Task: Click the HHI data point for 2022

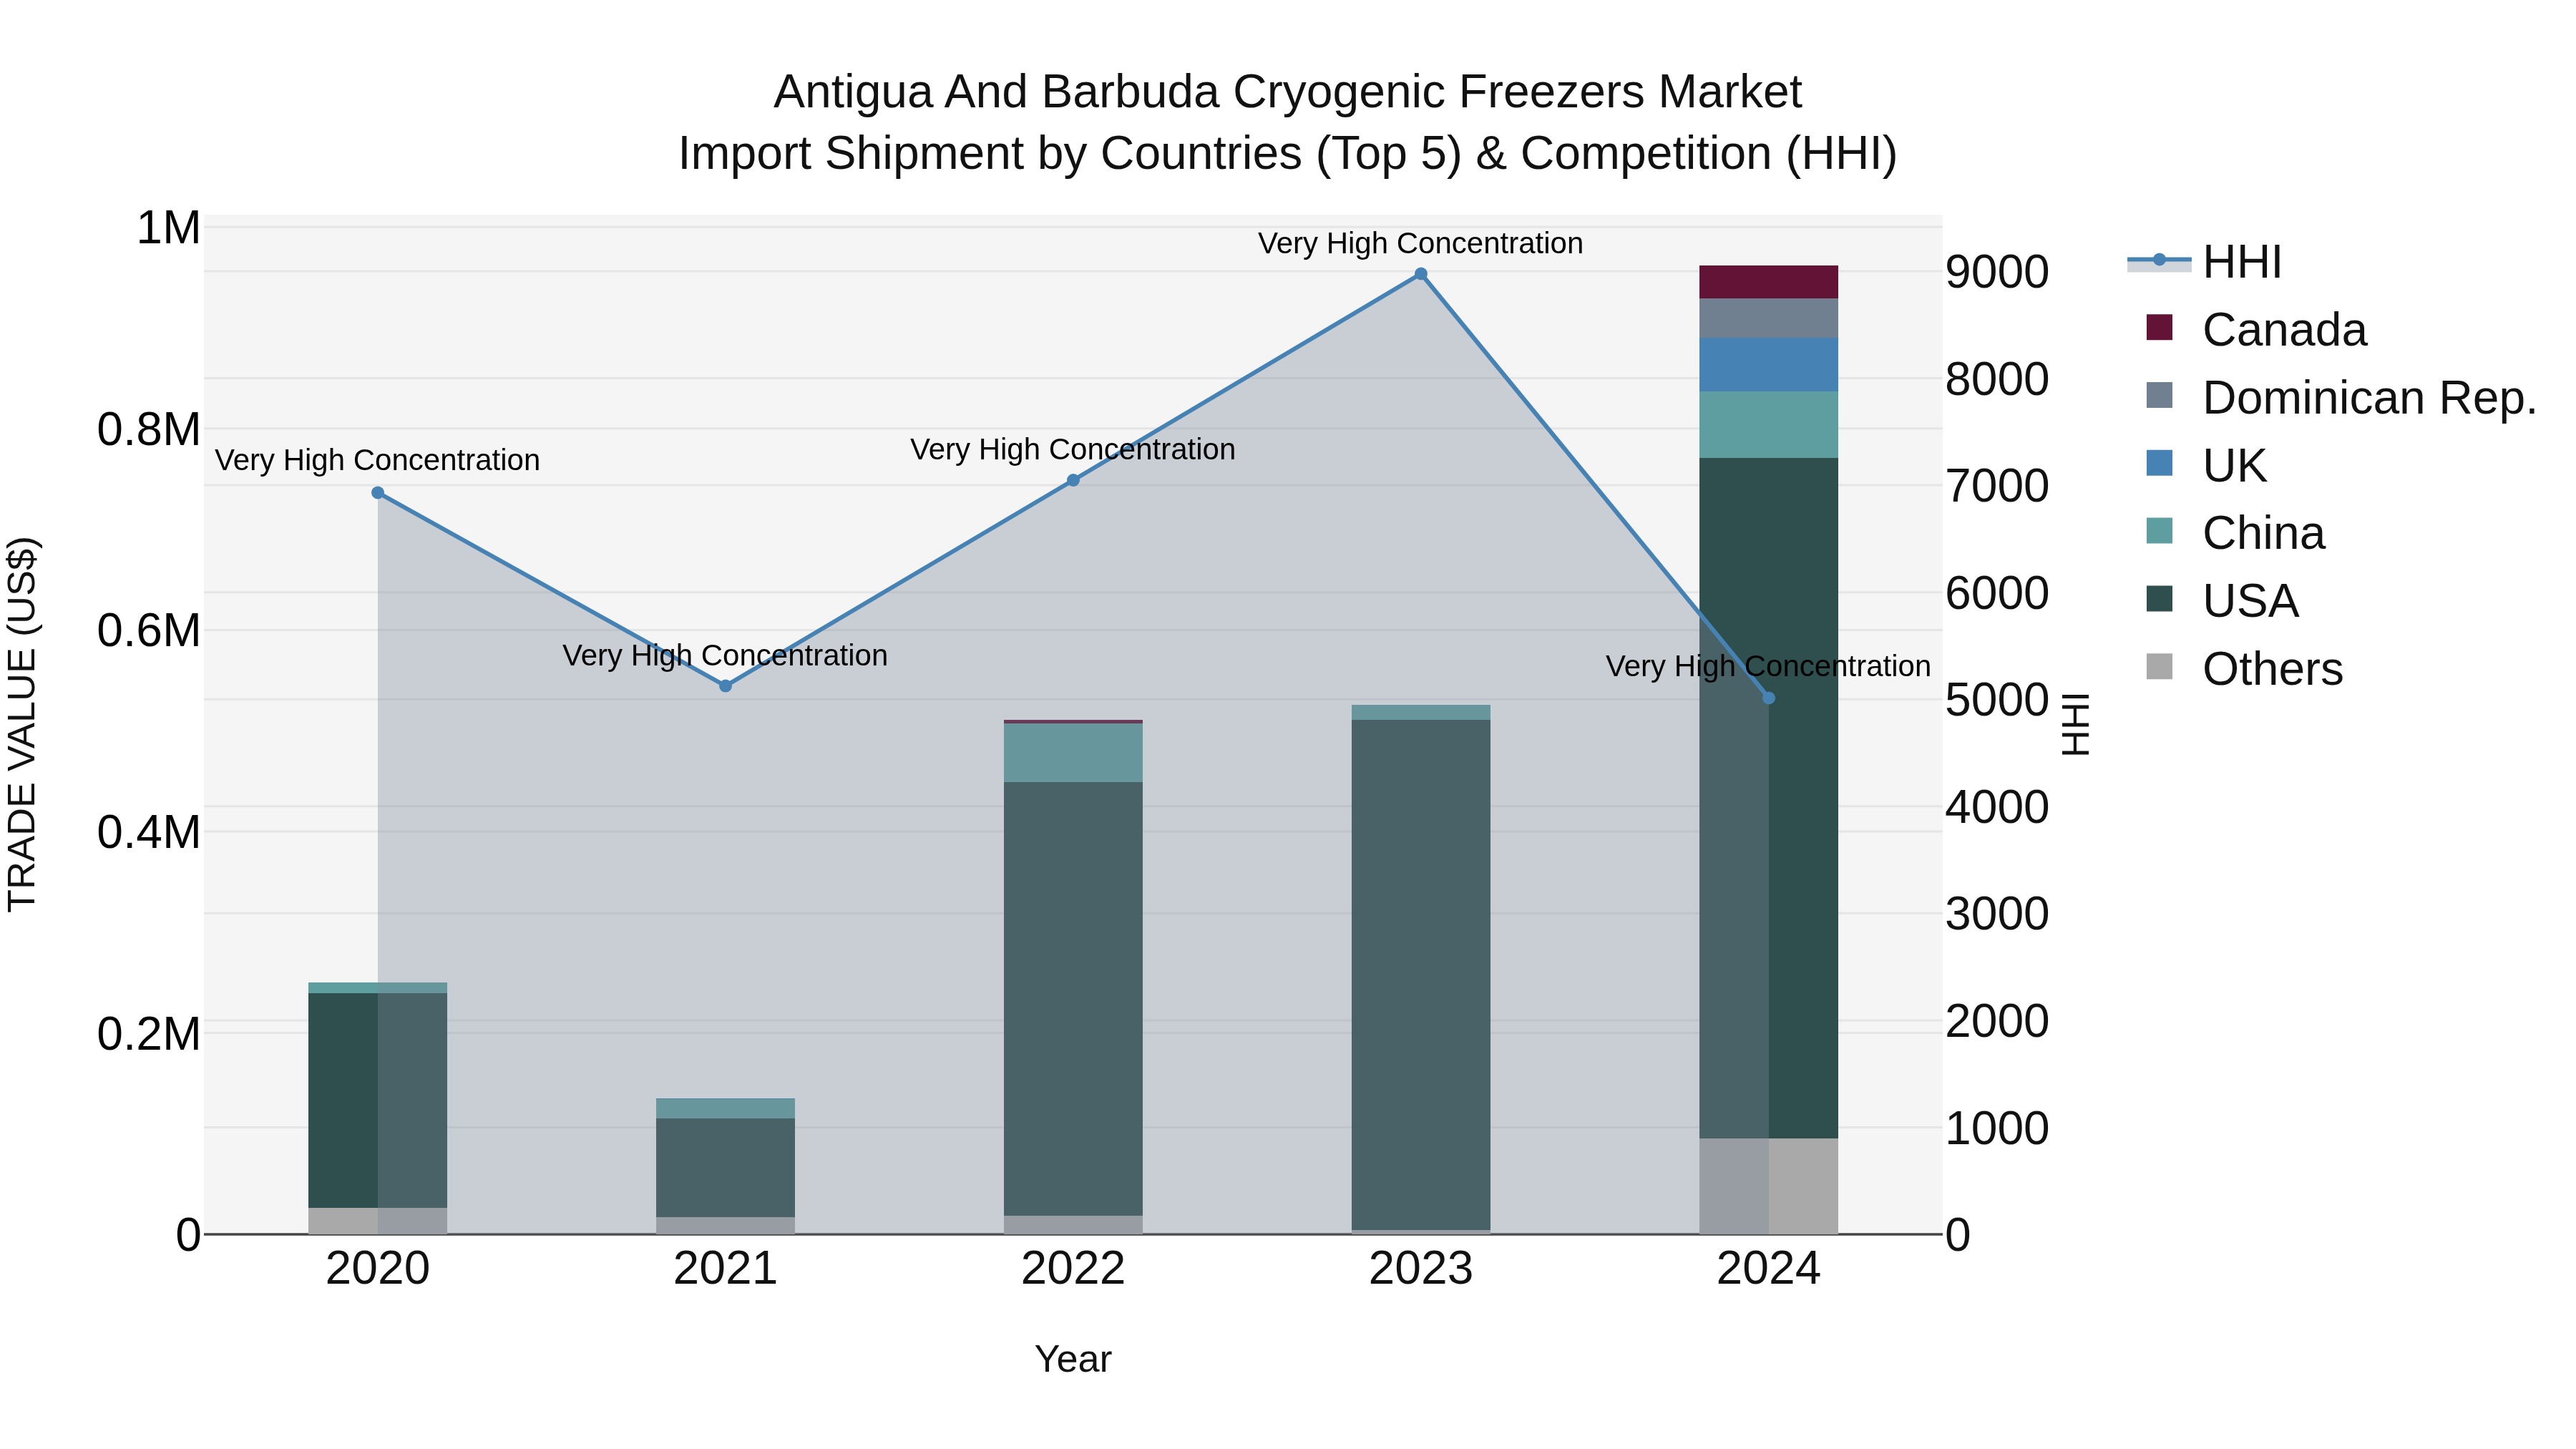Action: tap(1073, 480)
